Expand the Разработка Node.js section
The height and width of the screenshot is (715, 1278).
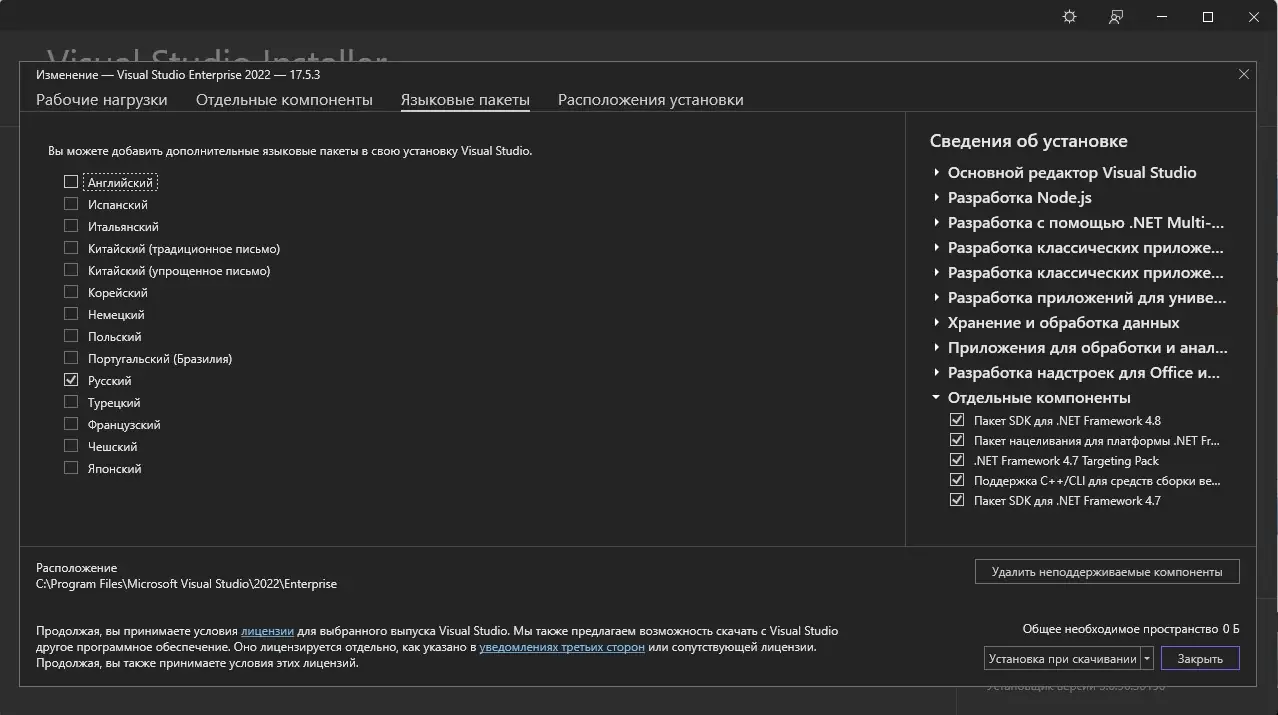pyautogui.click(x=937, y=198)
